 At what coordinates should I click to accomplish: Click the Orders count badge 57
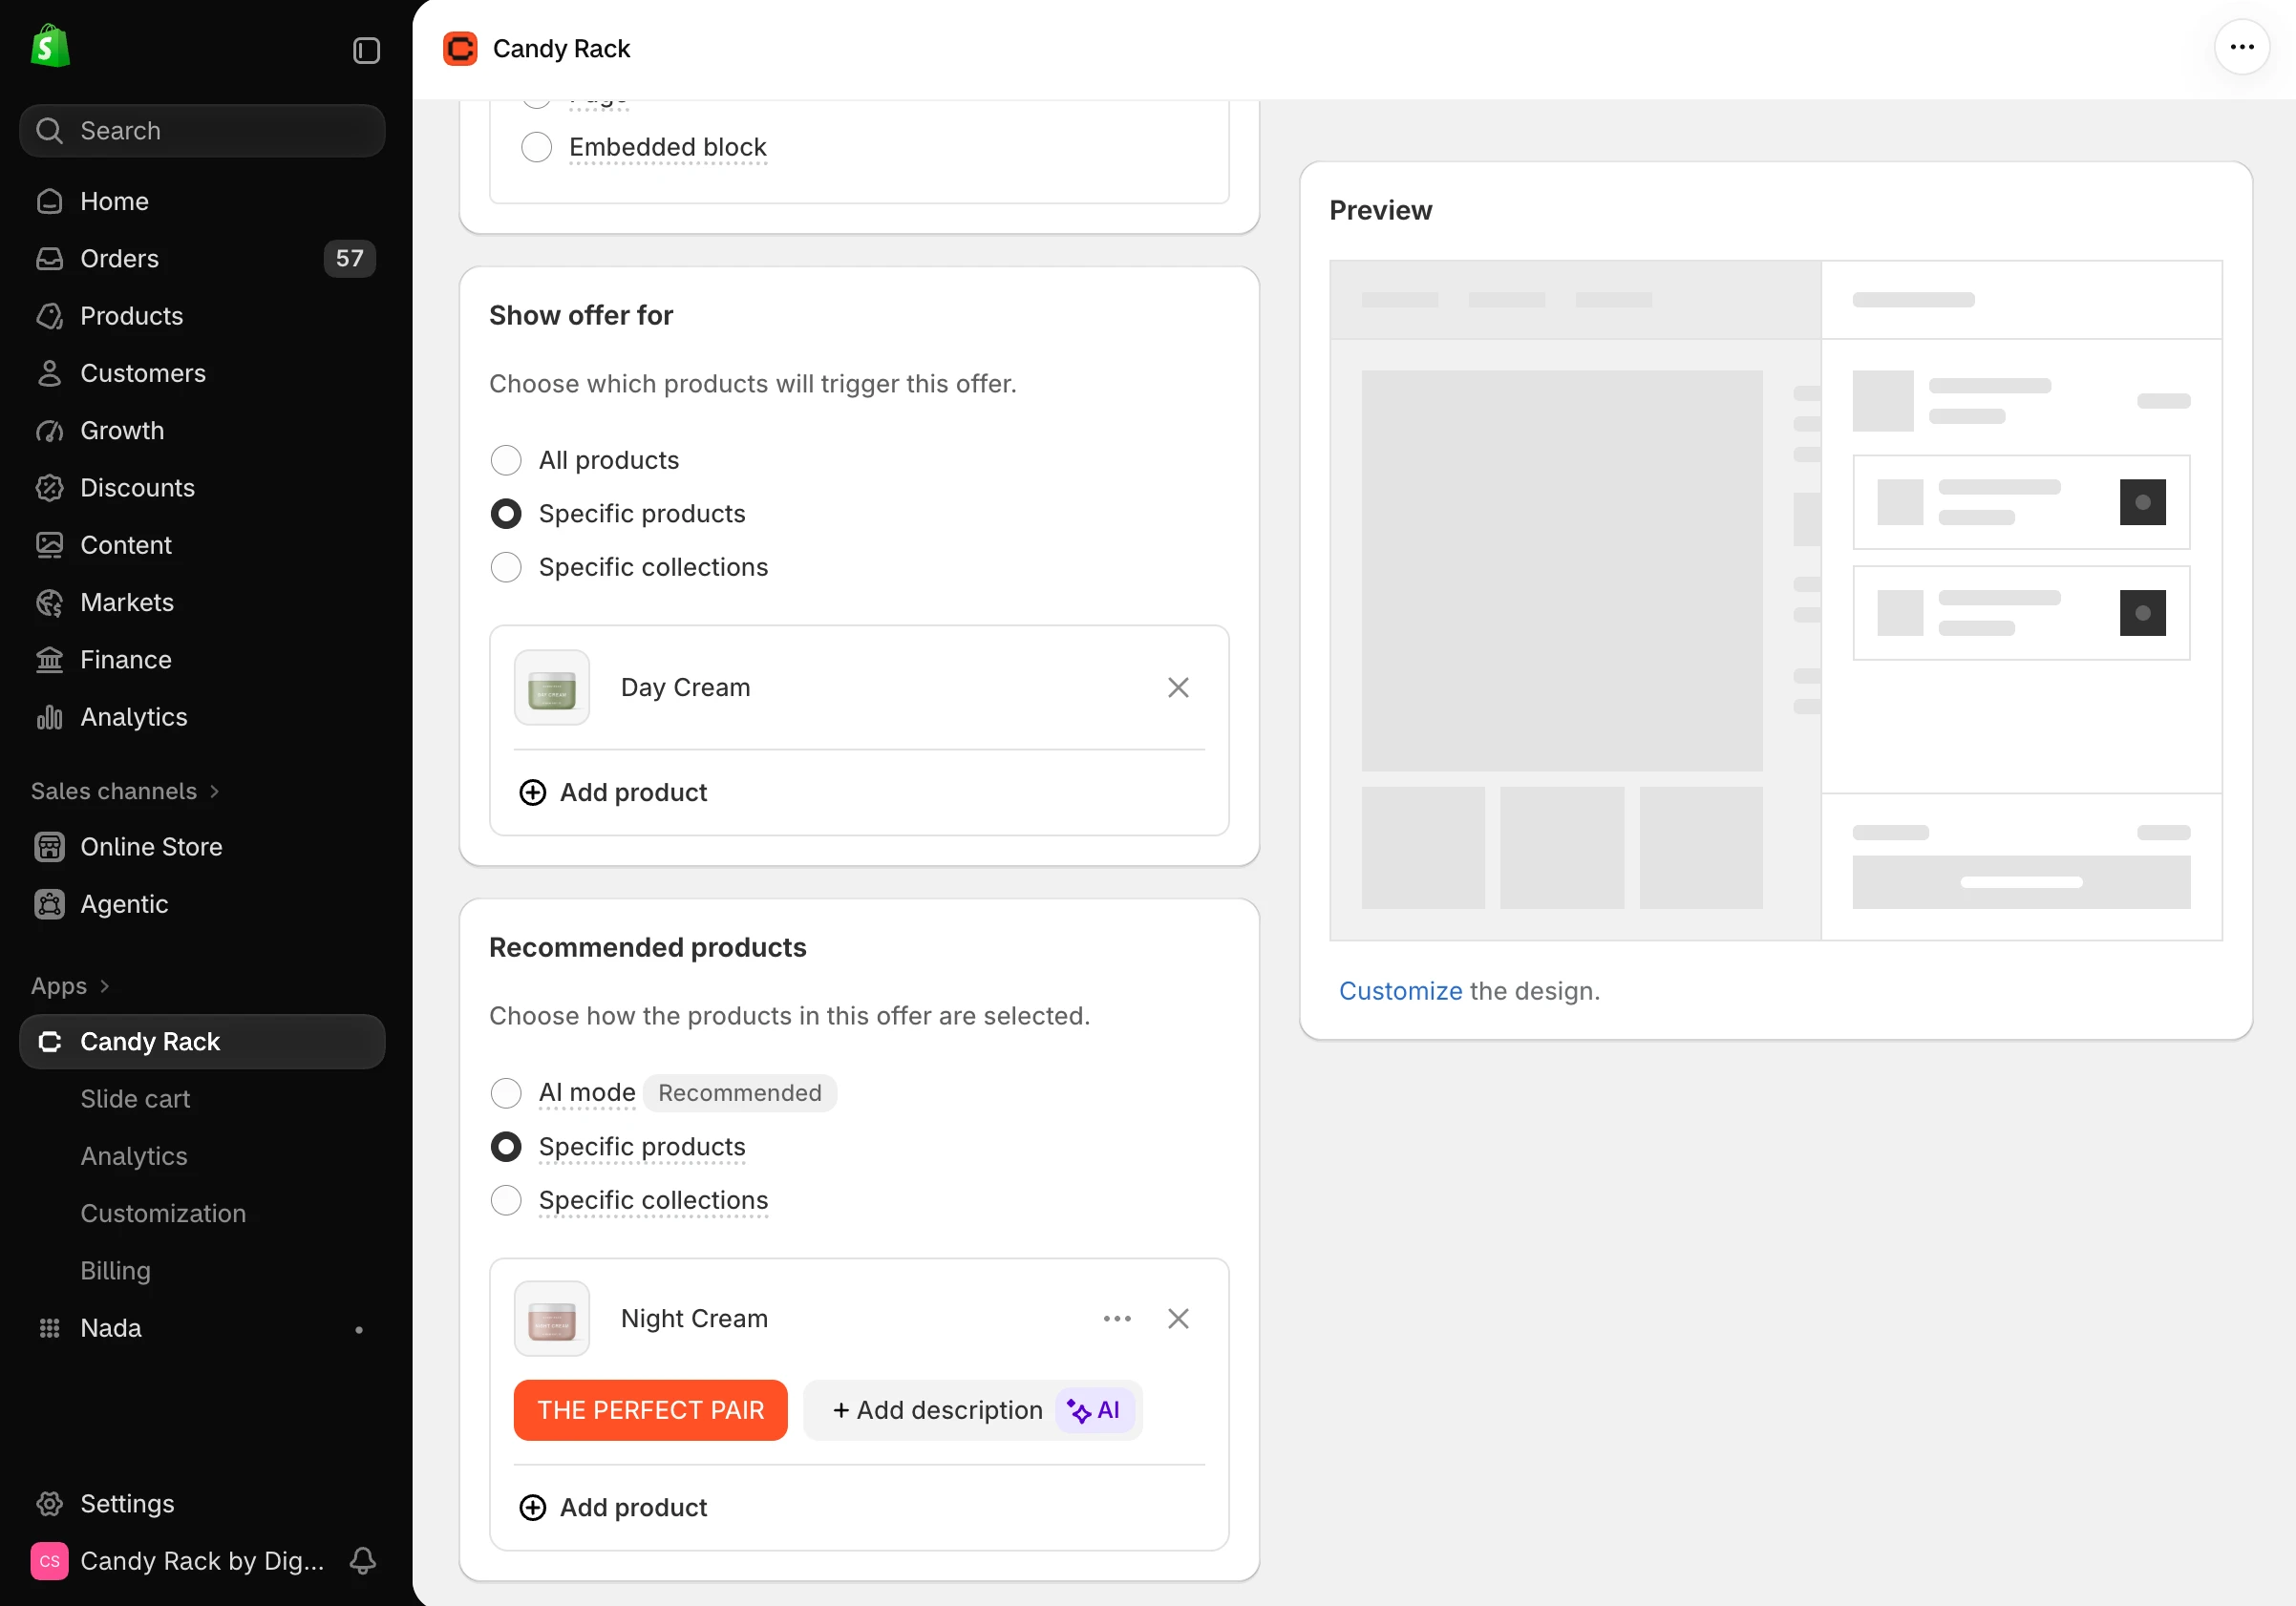coord(349,259)
